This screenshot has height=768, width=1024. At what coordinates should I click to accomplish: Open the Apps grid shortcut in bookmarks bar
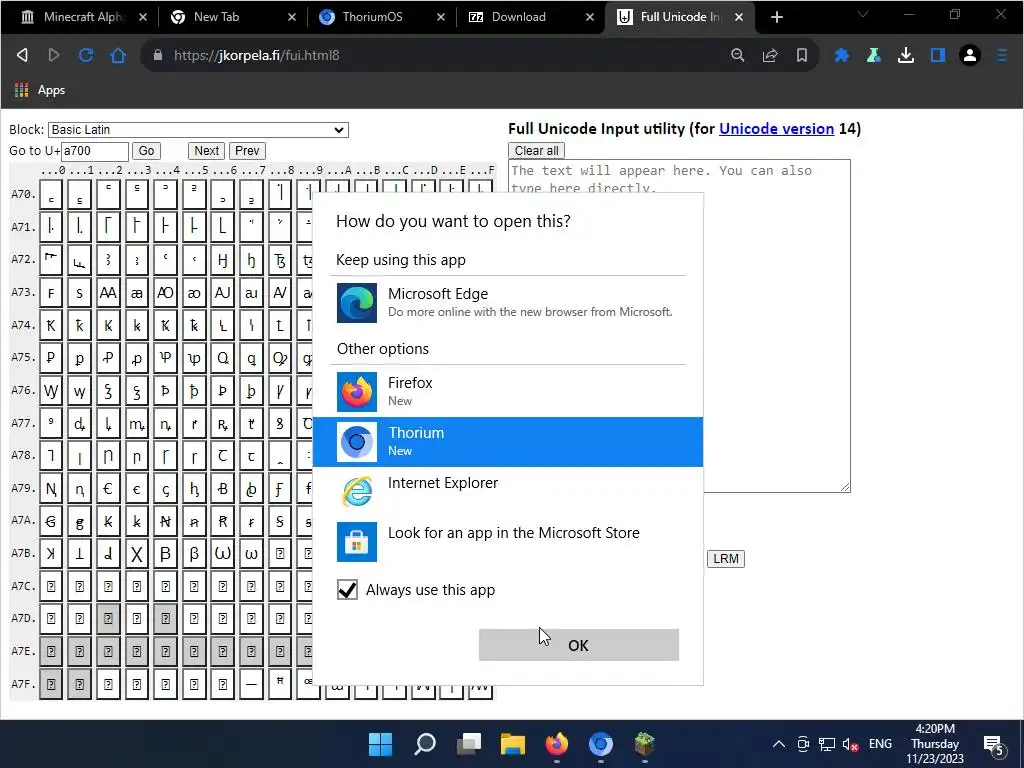pyautogui.click(x=40, y=90)
